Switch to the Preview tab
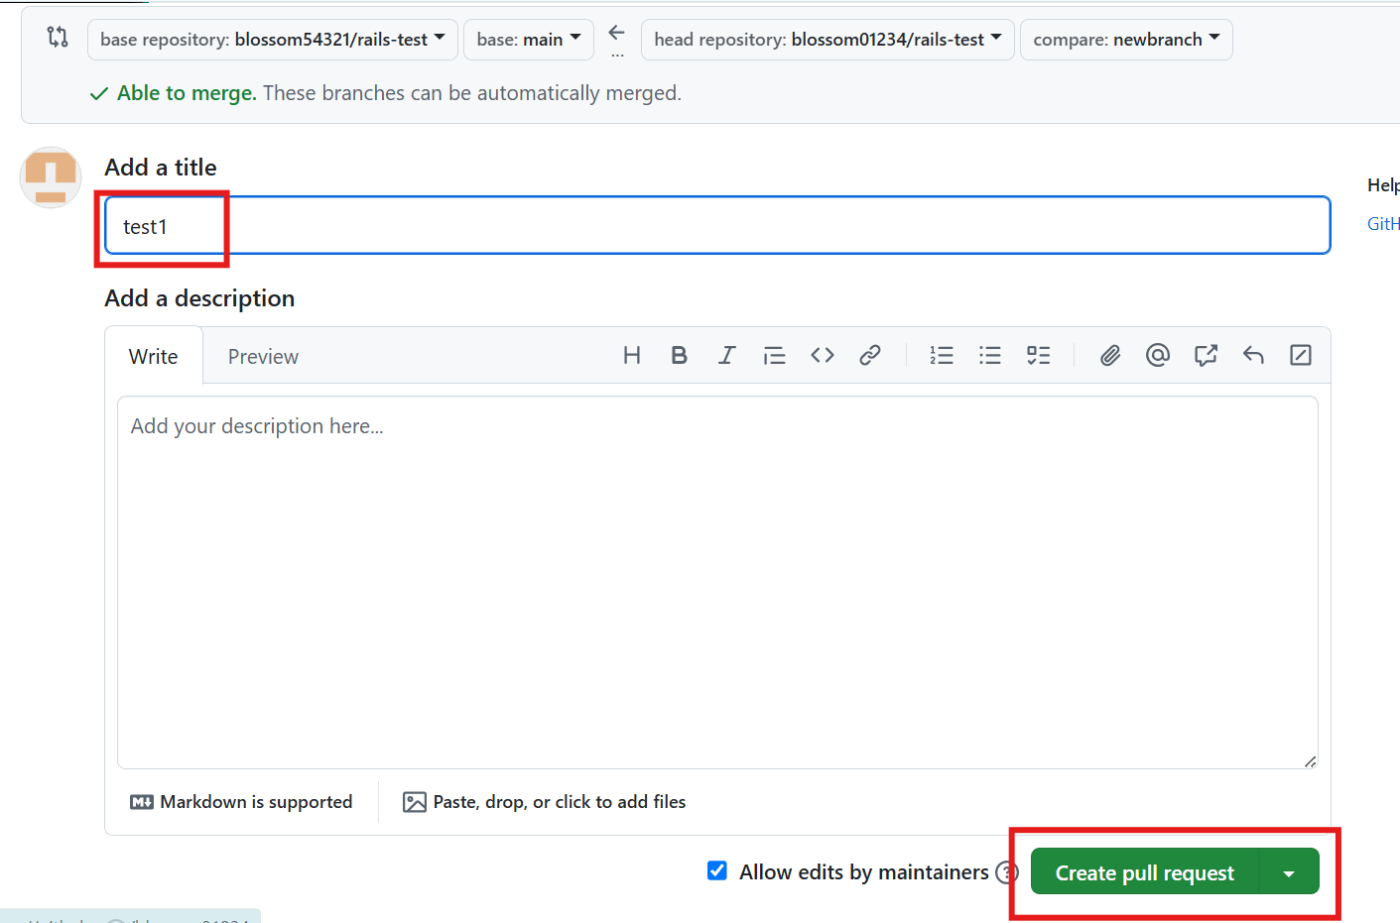 pos(263,357)
